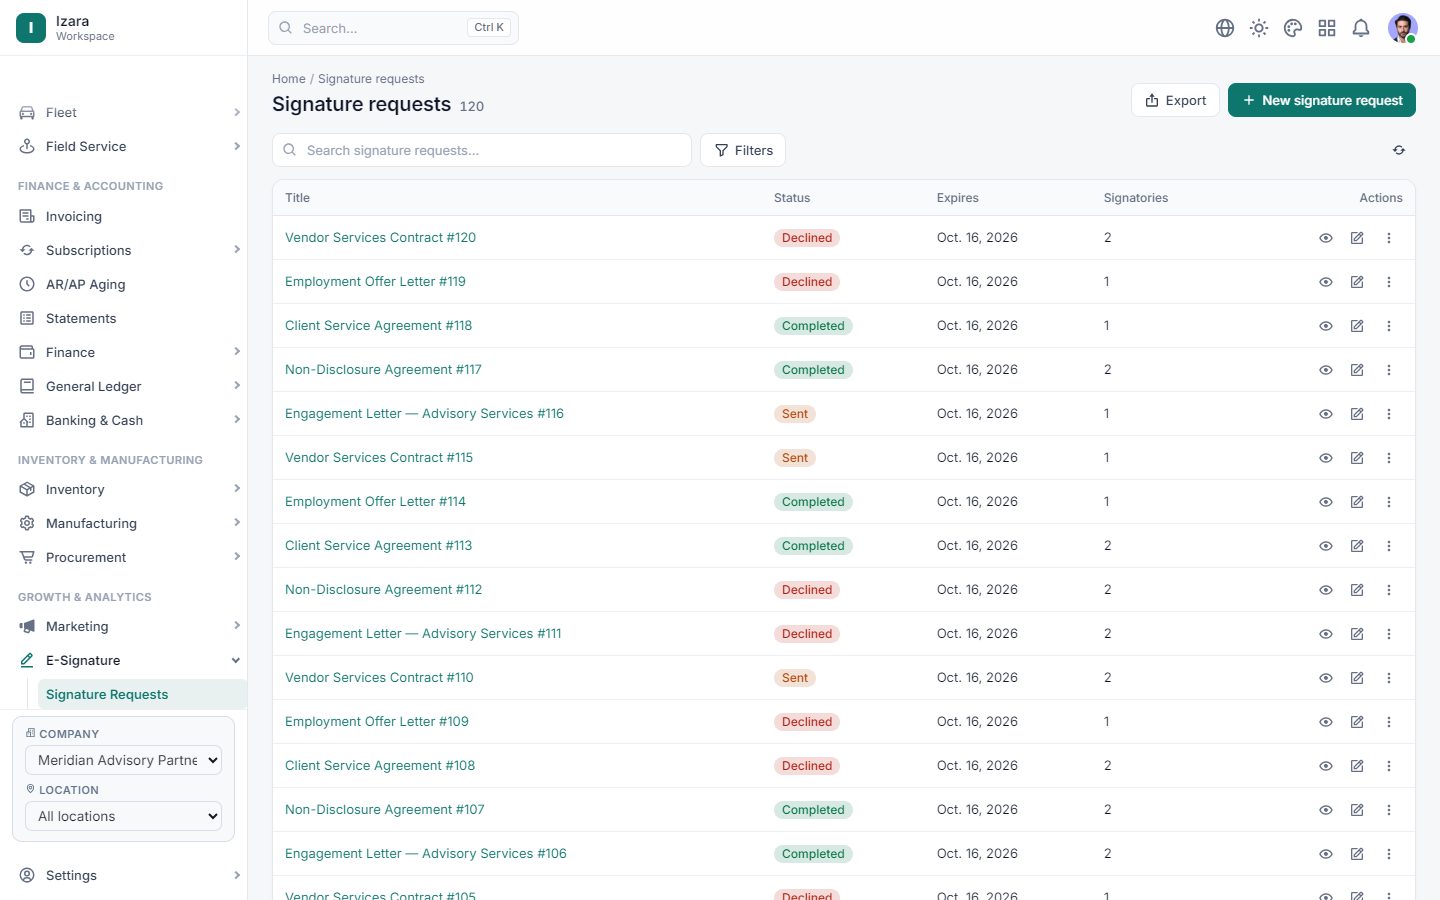The width and height of the screenshot is (1440, 900).
Task: Open the Location dropdown
Action: (x=123, y=816)
